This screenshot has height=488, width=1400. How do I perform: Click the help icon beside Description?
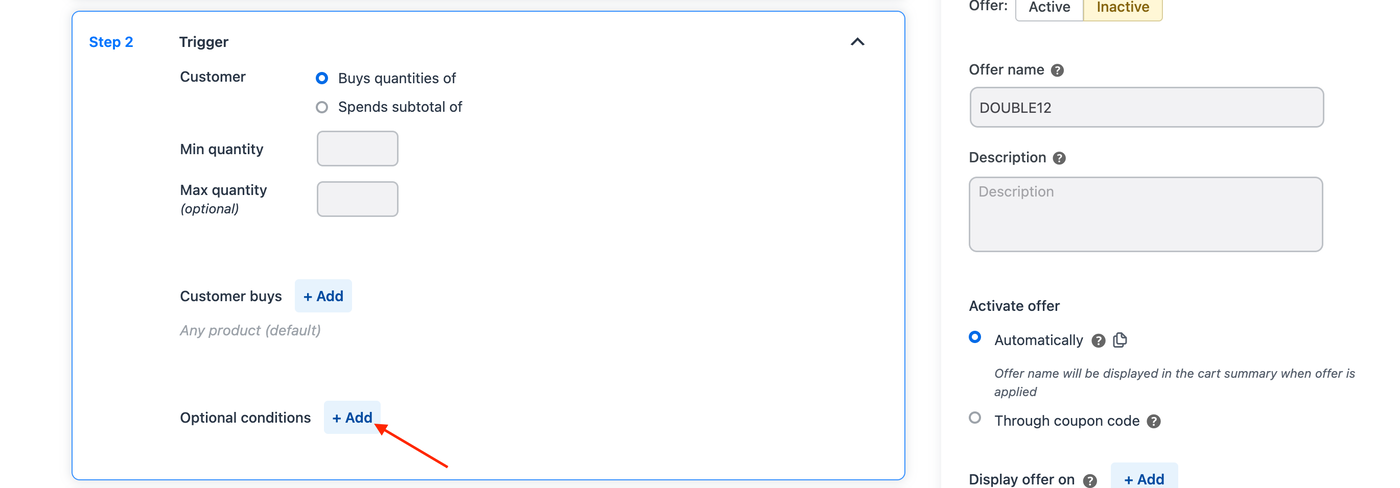point(1059,158)
